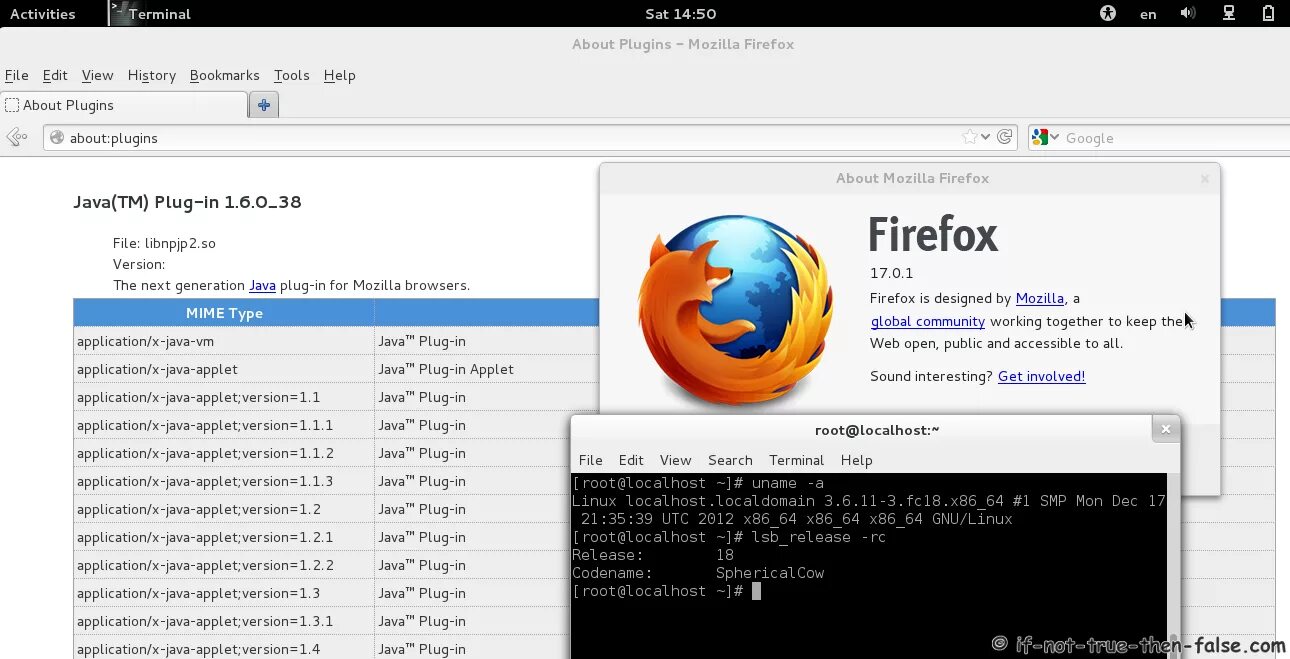
Task: Follow the Java link in plugin description
Action: pos(262,285)
